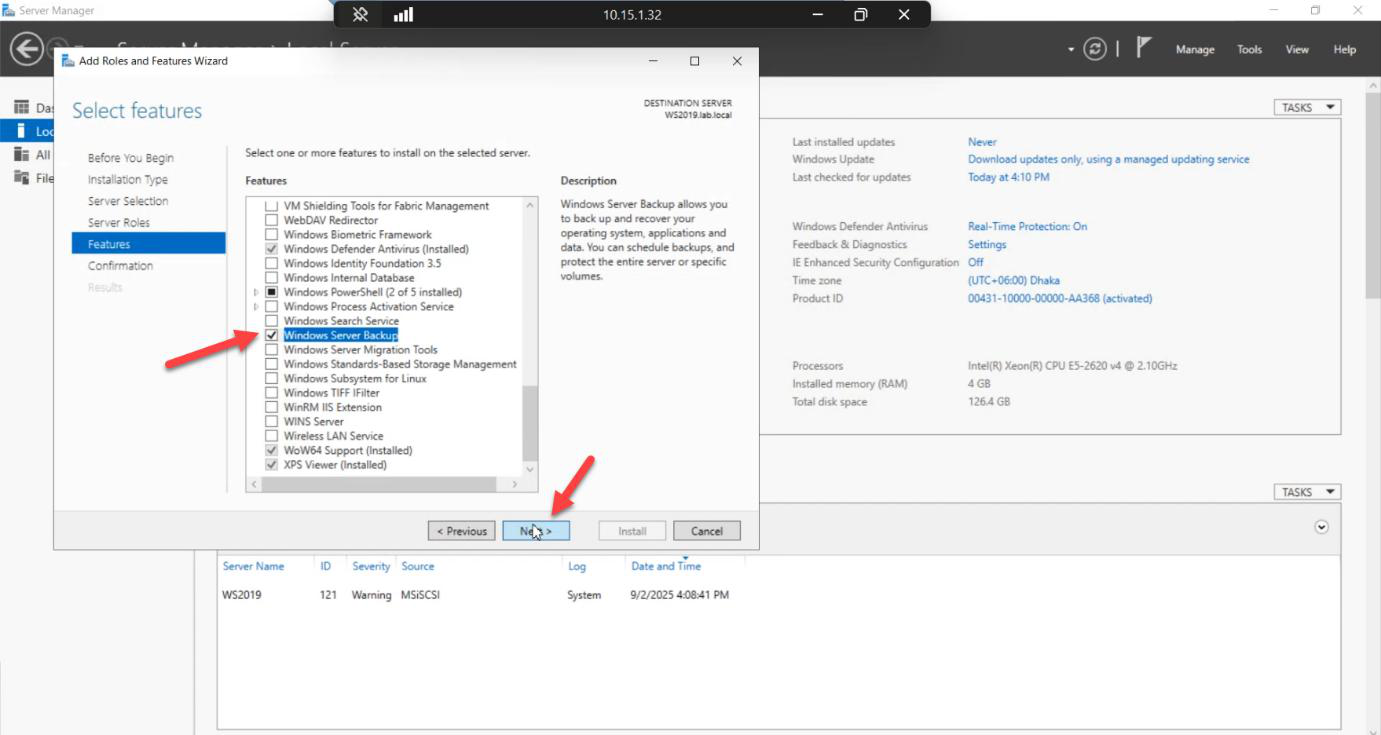
Task: Click the Previous button in wizard
Action: (x=461, y=531)
